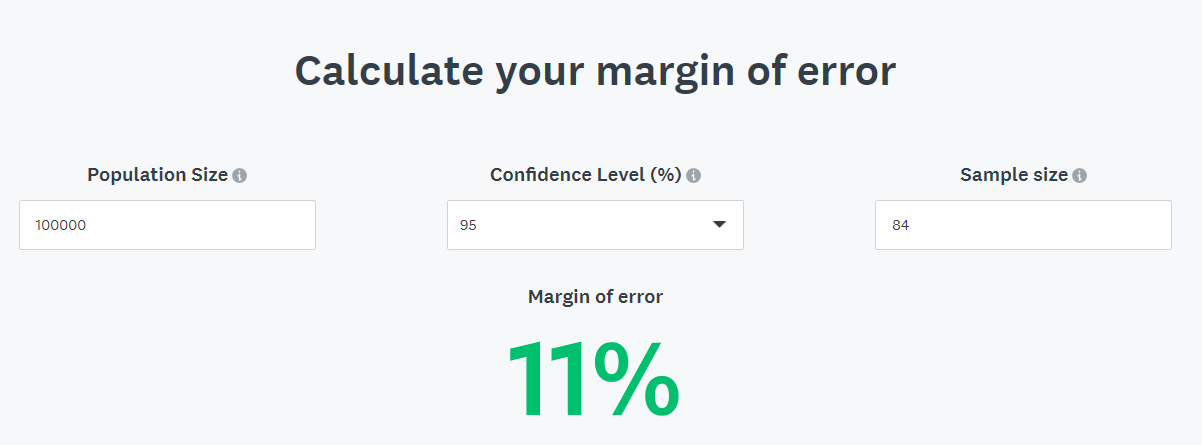Show the Sample size info icon help

click(1079, 176)
